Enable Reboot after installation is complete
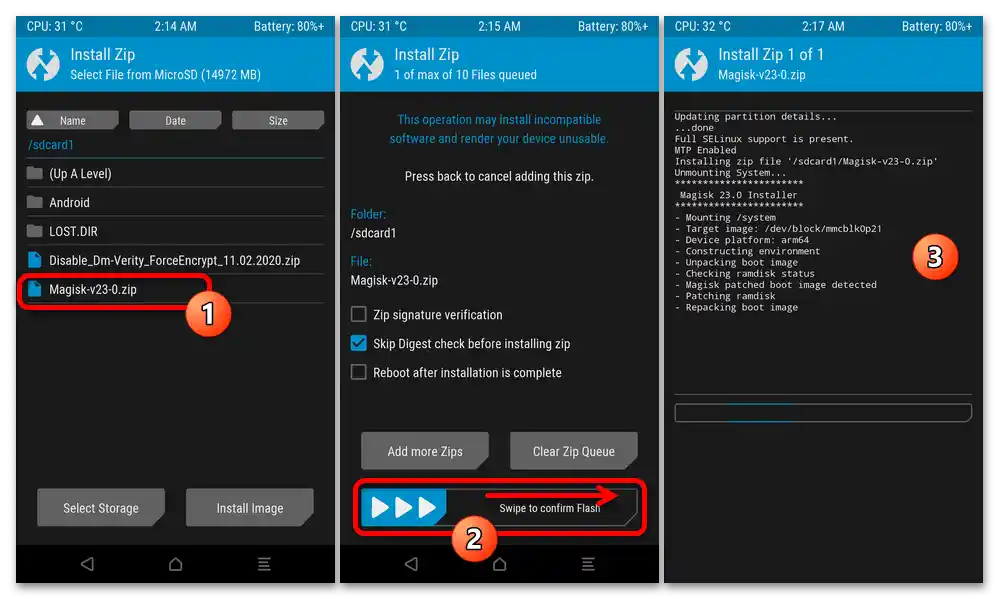999x599 pixels. [359, 372]
